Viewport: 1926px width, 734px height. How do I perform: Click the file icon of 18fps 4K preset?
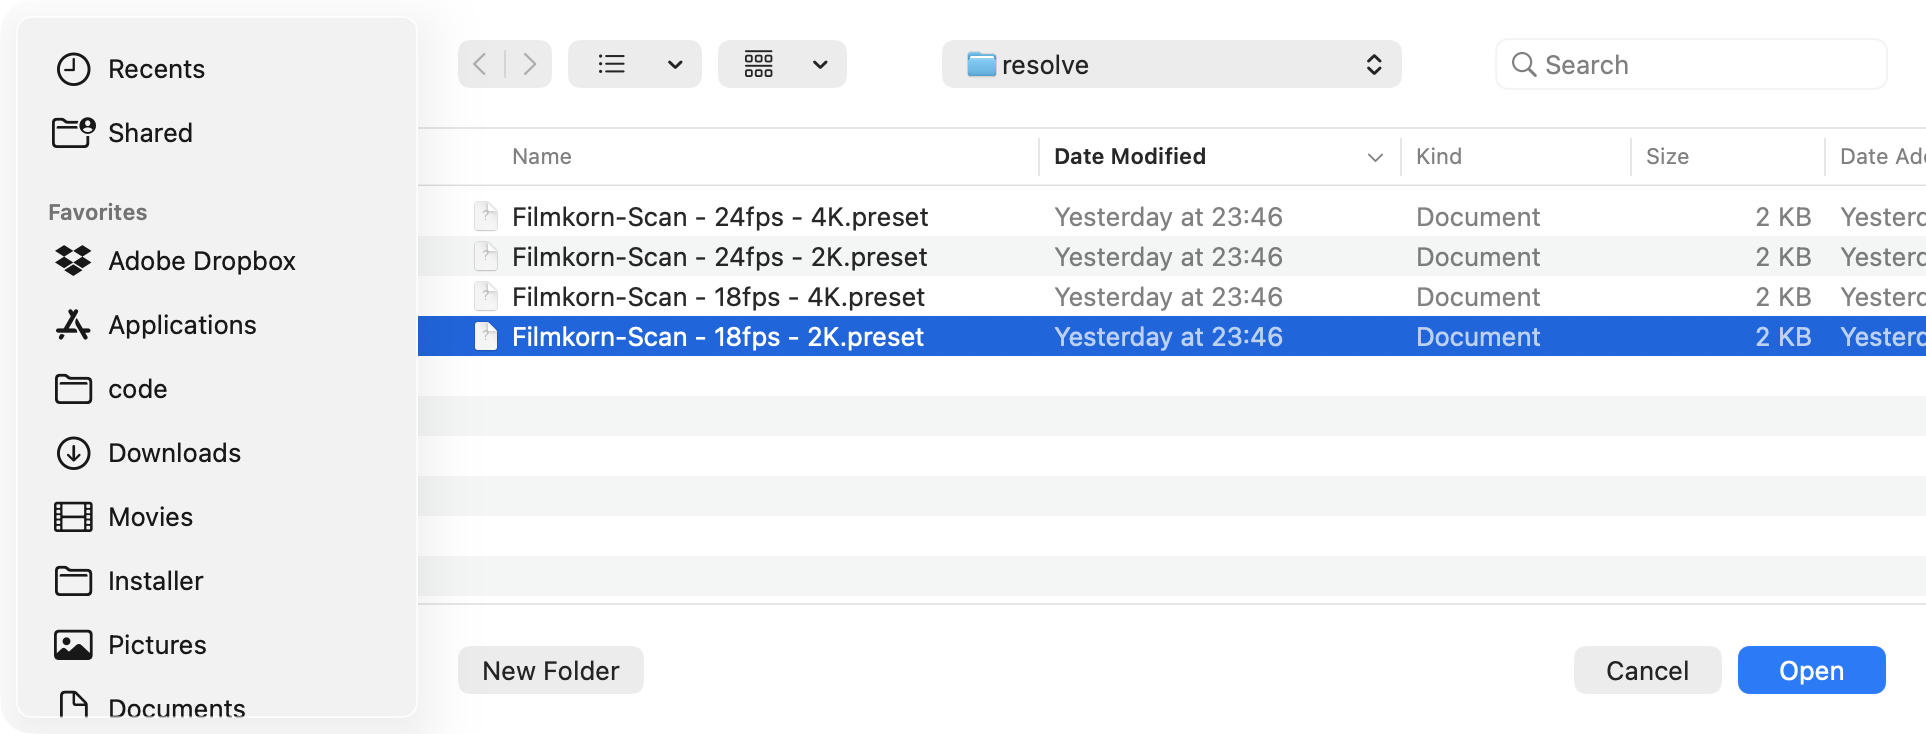pos(486,296)
